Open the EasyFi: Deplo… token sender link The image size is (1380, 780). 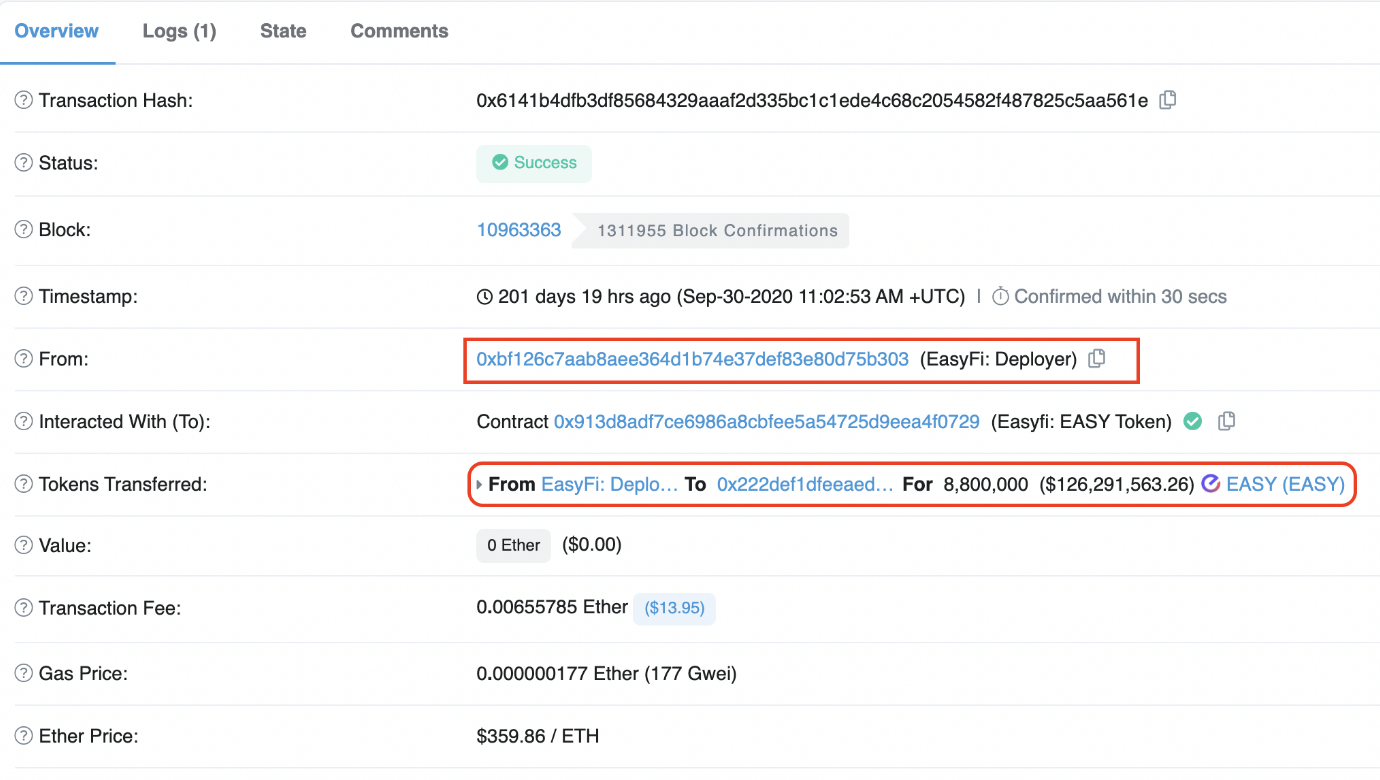pyautogui.click(x=610, y=484)
